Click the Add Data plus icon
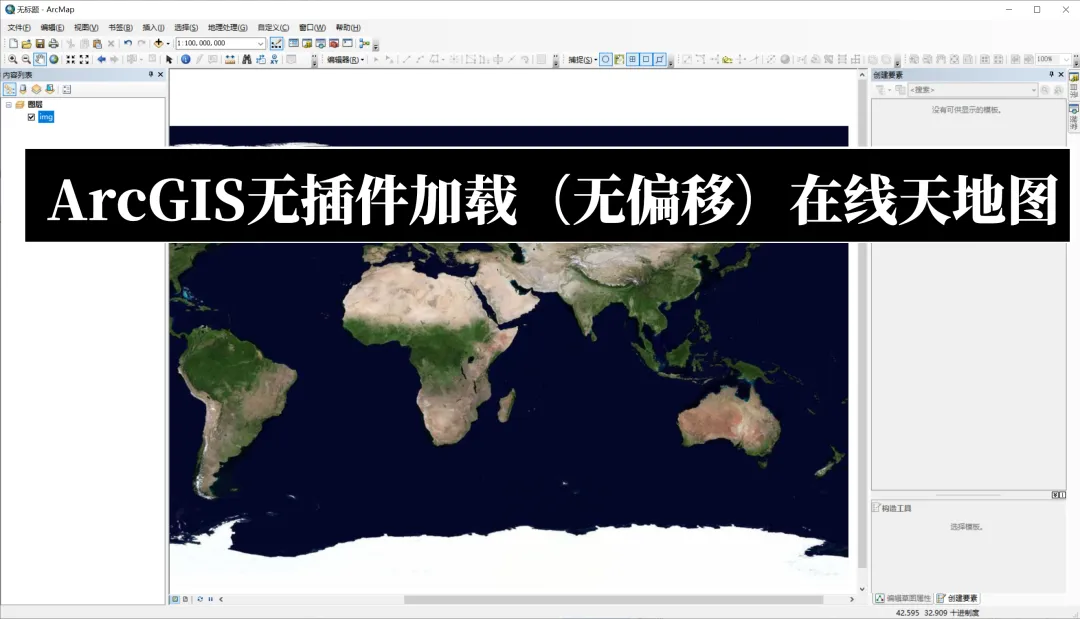The height and width of the screenshot is (619, 1080). coord(158,43)
